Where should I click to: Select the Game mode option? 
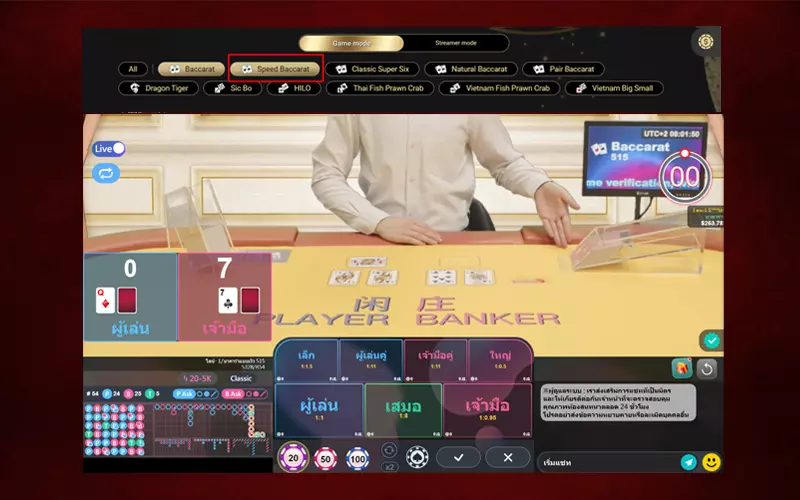point(351,43)
